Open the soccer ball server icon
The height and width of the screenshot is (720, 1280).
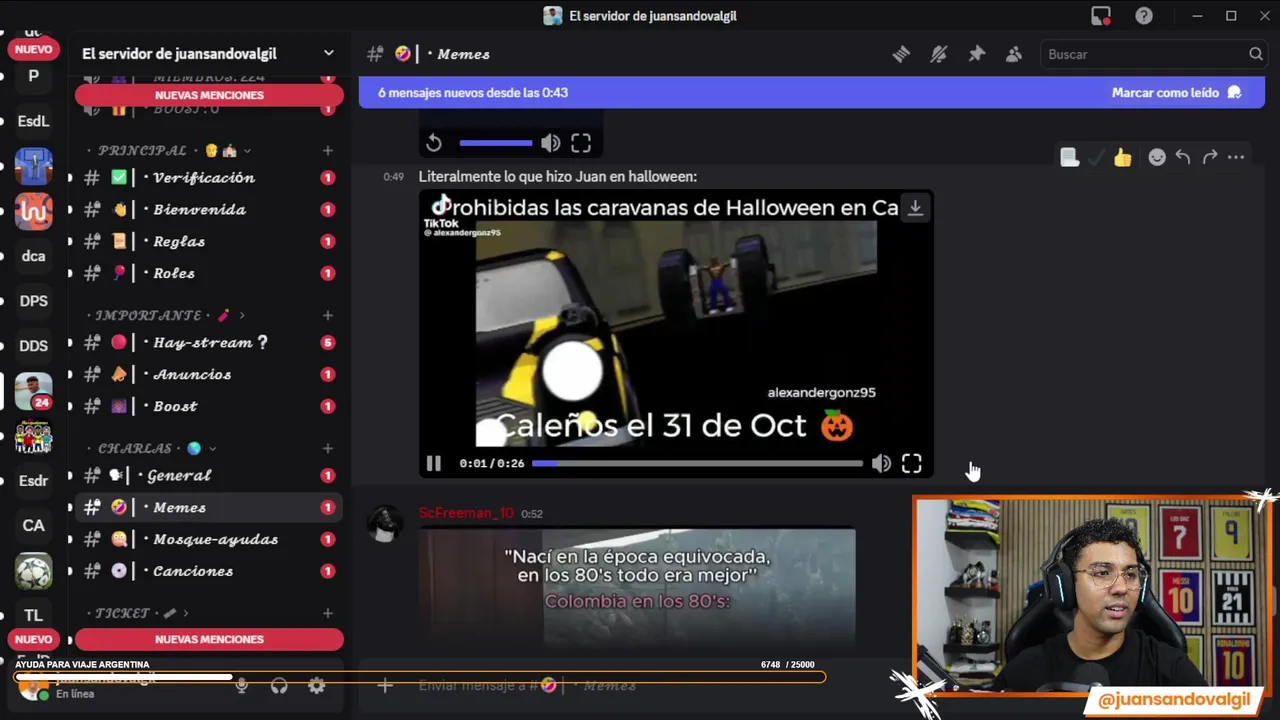[x=33, y=571]
